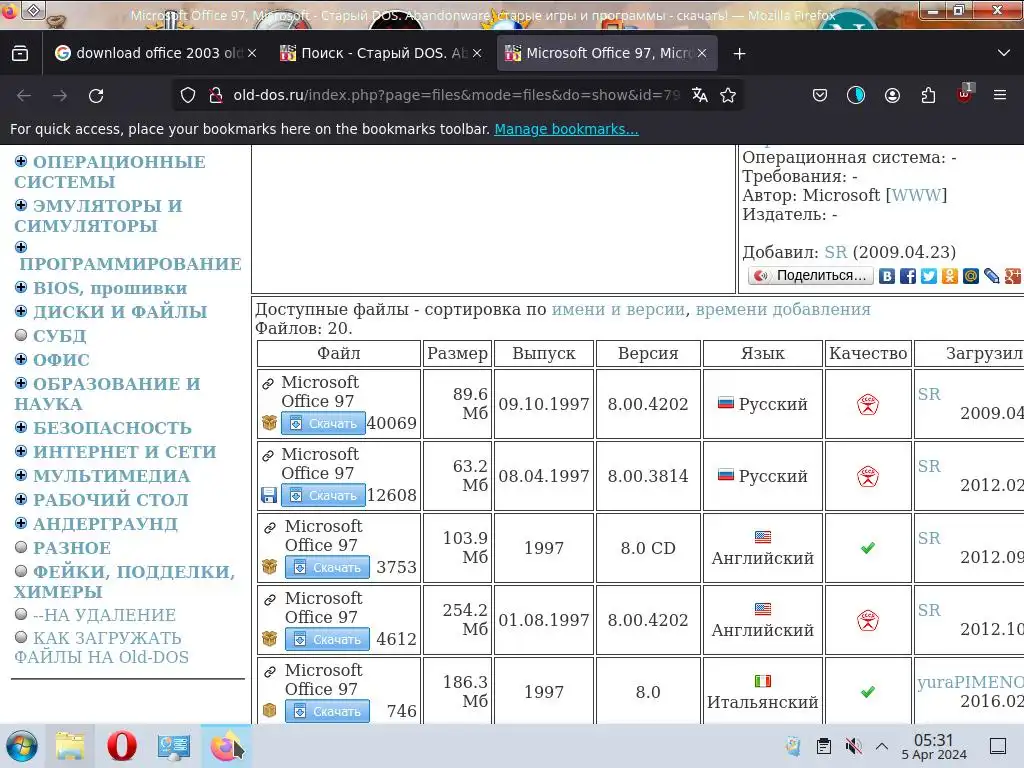This screenshot has height=768, width=1024.
Task: Share page on Twitter icon
Action: point(929,276)
